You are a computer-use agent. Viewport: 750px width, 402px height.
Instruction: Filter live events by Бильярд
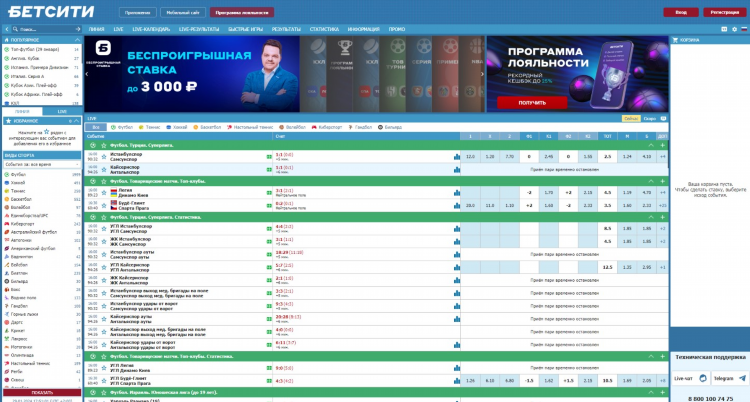coord(390,127)
